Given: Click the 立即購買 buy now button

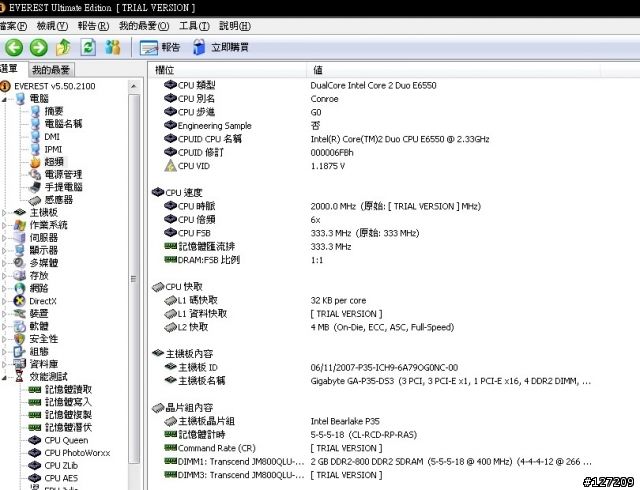Looking at the screenshot, I should 221,47.
